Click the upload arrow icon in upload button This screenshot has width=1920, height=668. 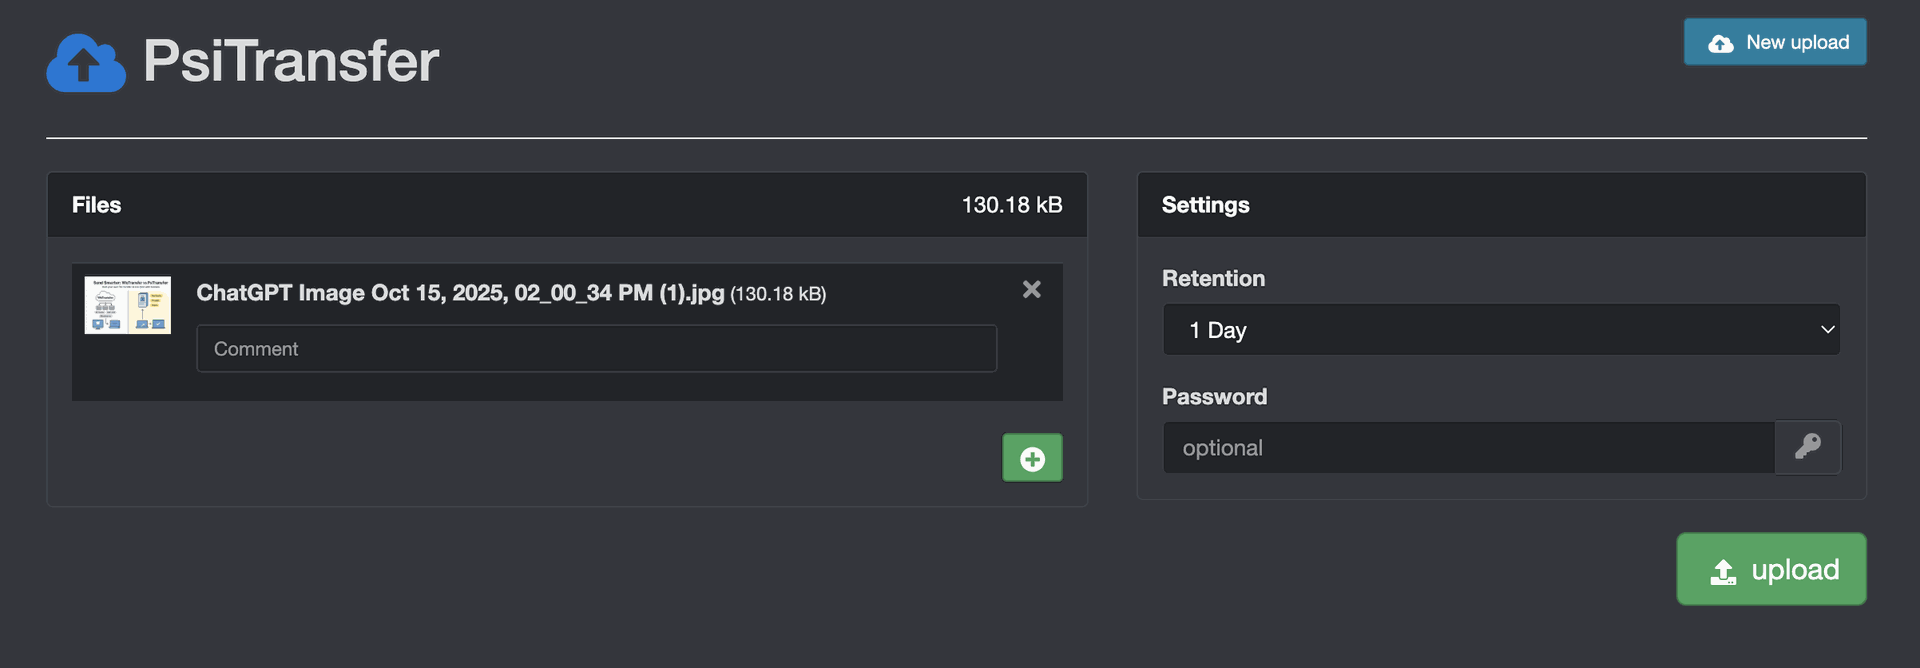[1723, 571]
